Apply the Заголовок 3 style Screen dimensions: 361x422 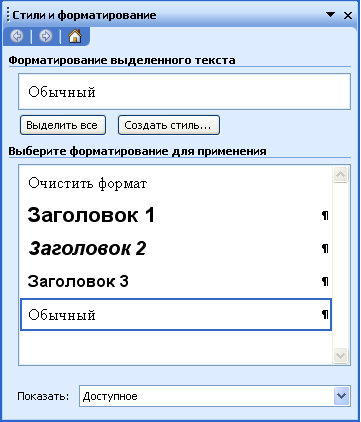pos(176,281)
